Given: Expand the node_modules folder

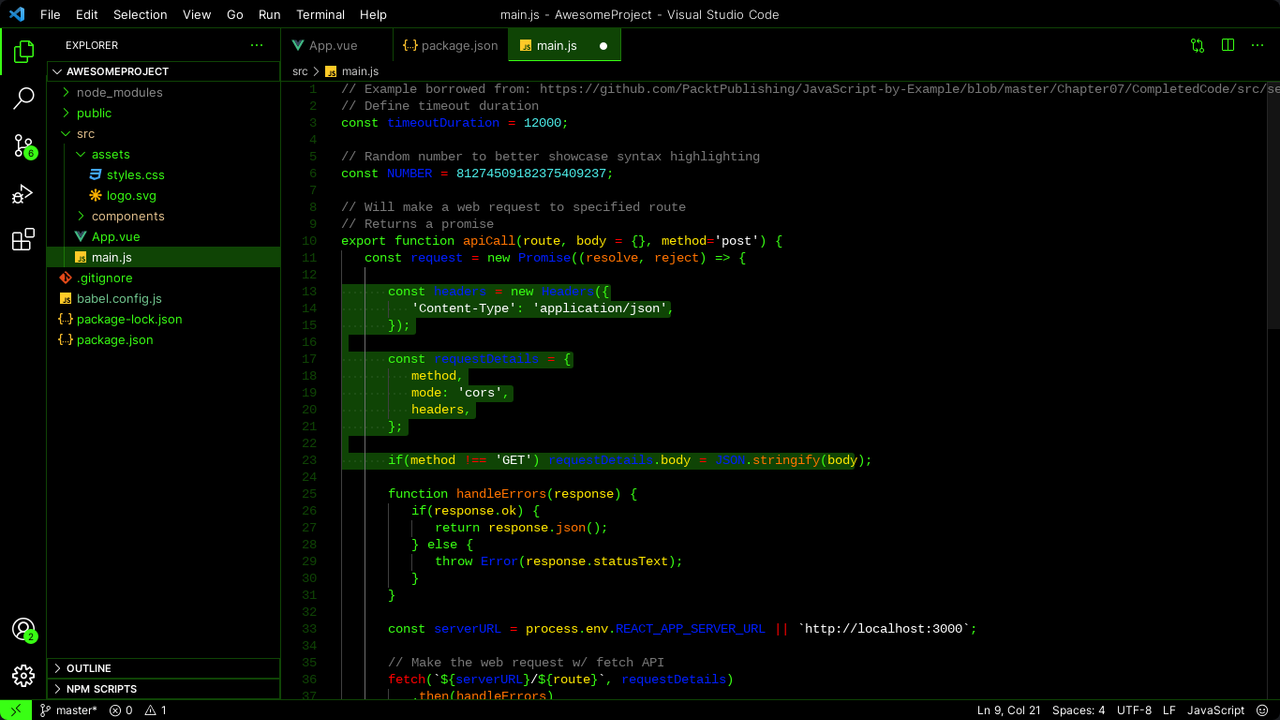Looking at the screenshot, I should [164, 92].
